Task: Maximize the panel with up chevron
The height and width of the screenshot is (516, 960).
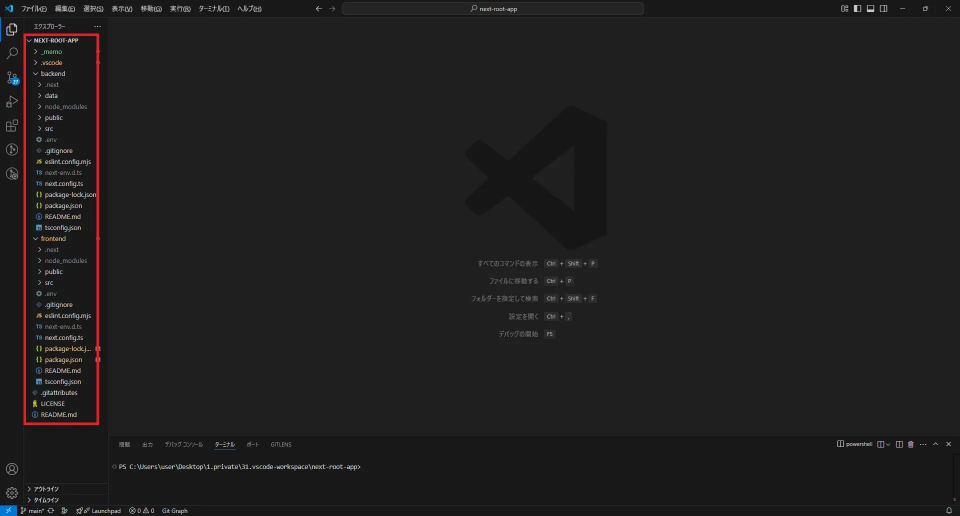Action: click(x=936, y=444)
